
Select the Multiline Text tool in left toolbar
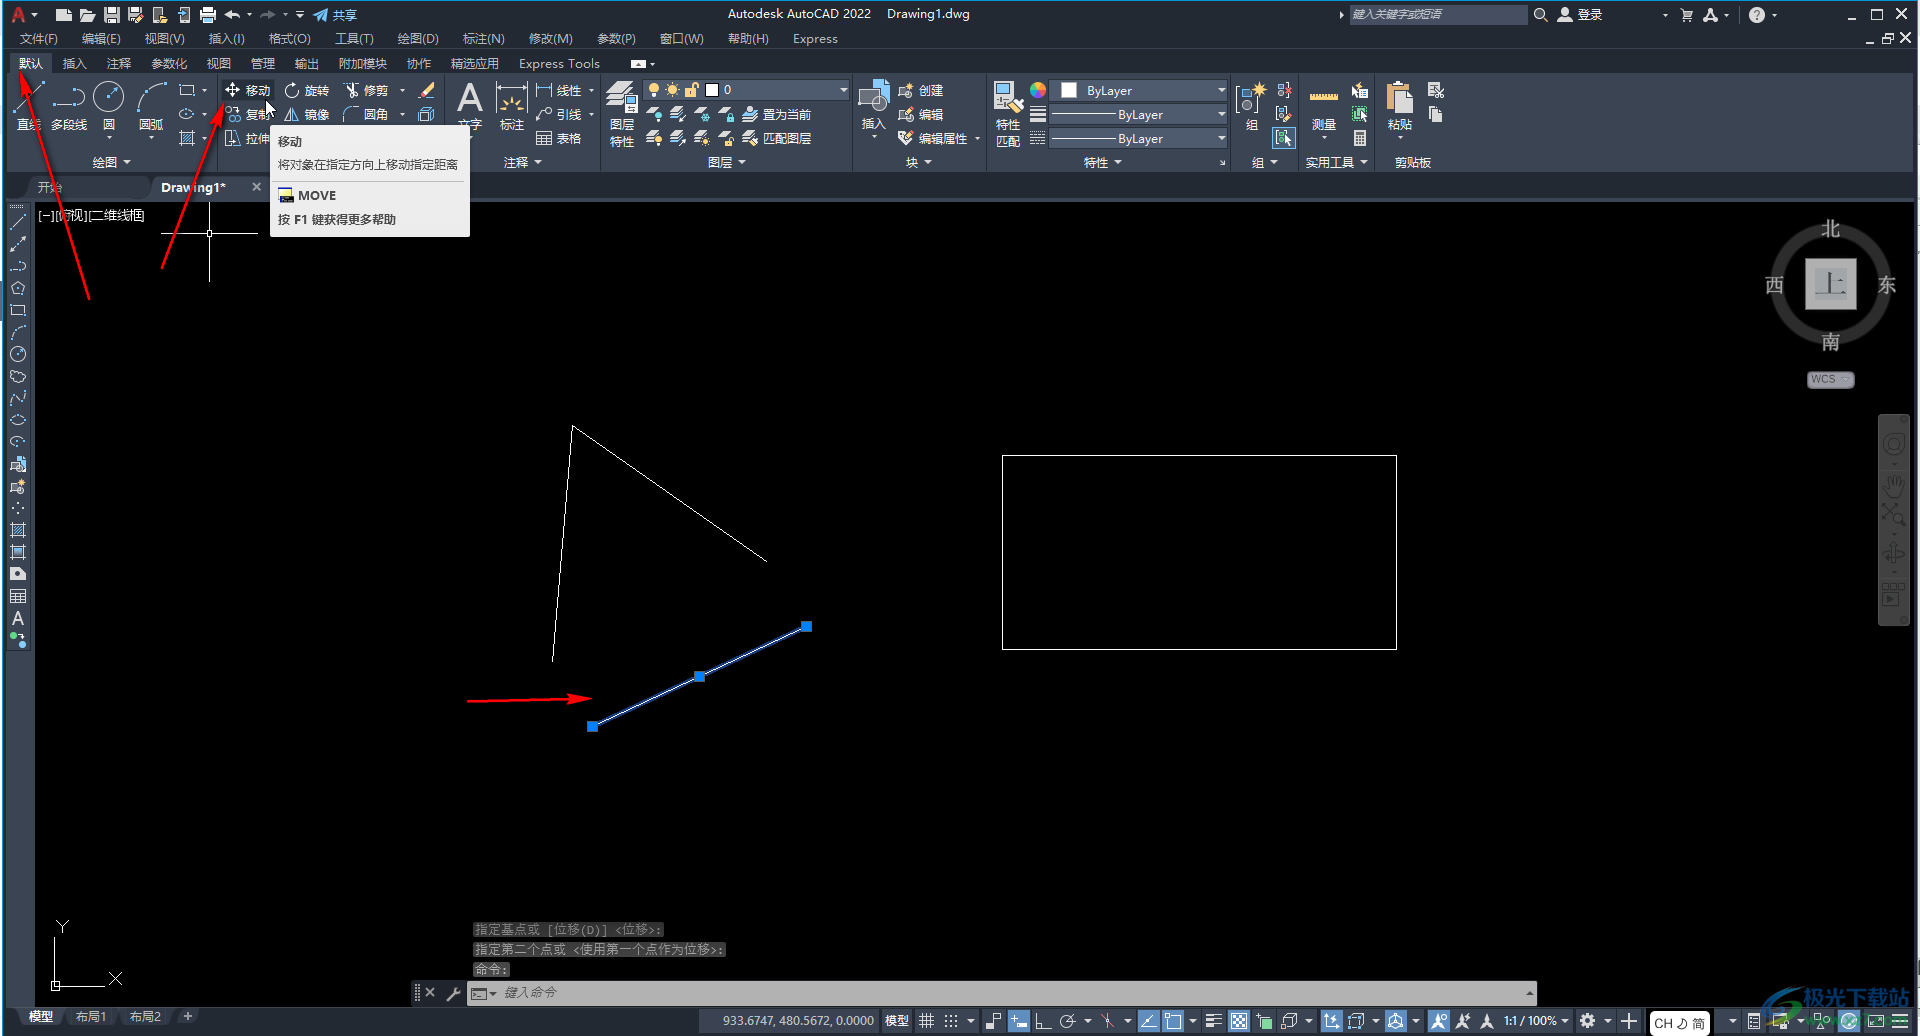[18, 618]
